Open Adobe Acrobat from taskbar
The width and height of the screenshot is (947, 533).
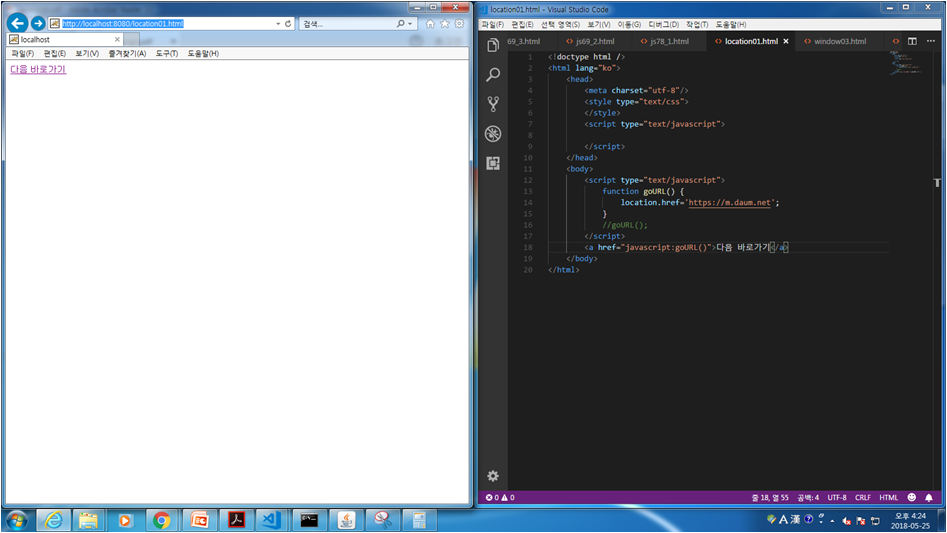click(x=236, y=520)
